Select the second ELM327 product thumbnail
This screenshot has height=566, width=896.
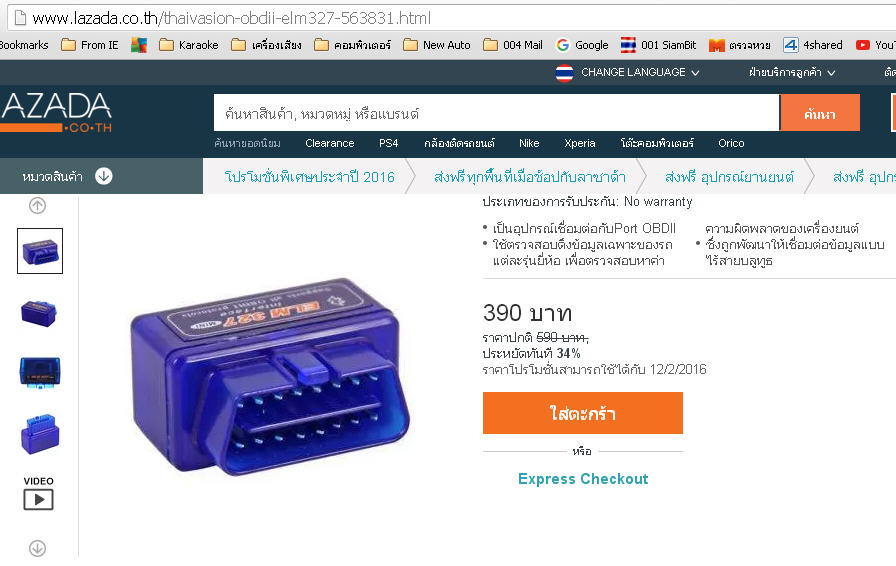pos(39,313)
